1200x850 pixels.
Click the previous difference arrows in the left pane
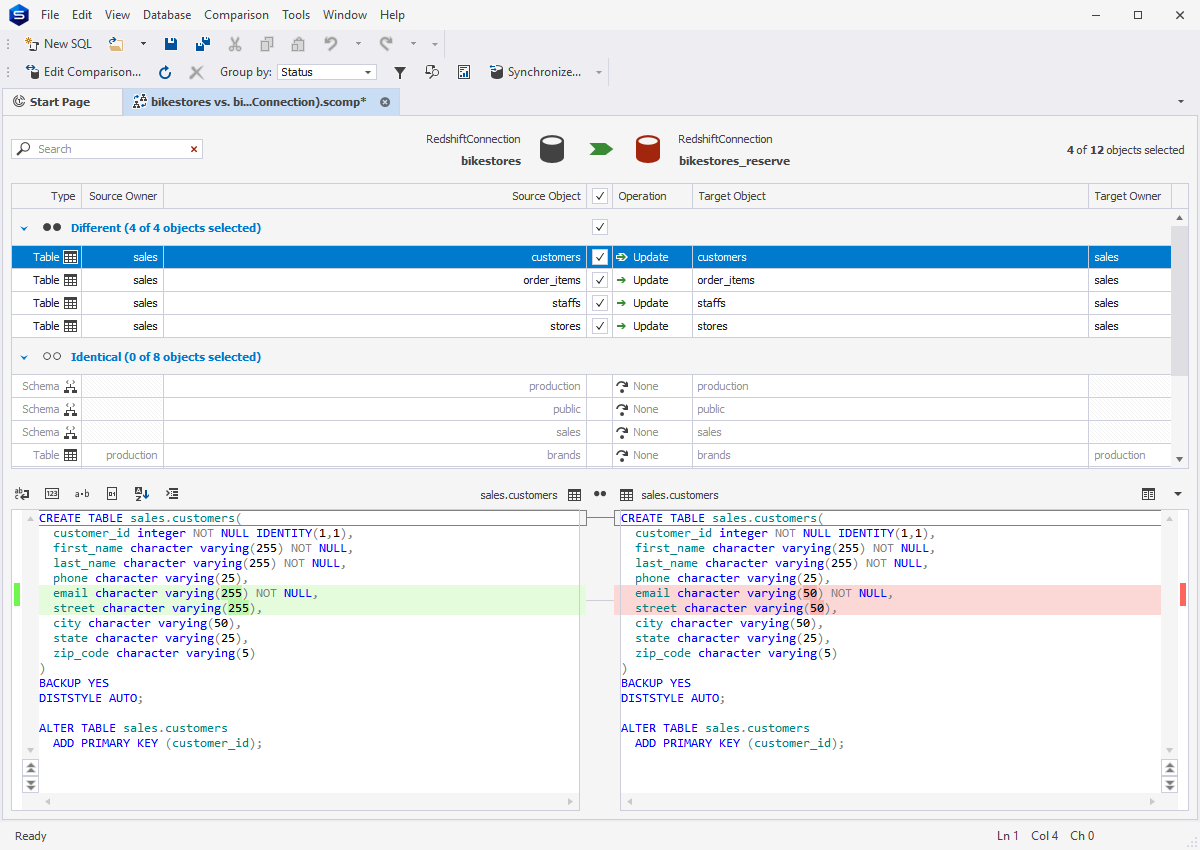click(30, 768)
